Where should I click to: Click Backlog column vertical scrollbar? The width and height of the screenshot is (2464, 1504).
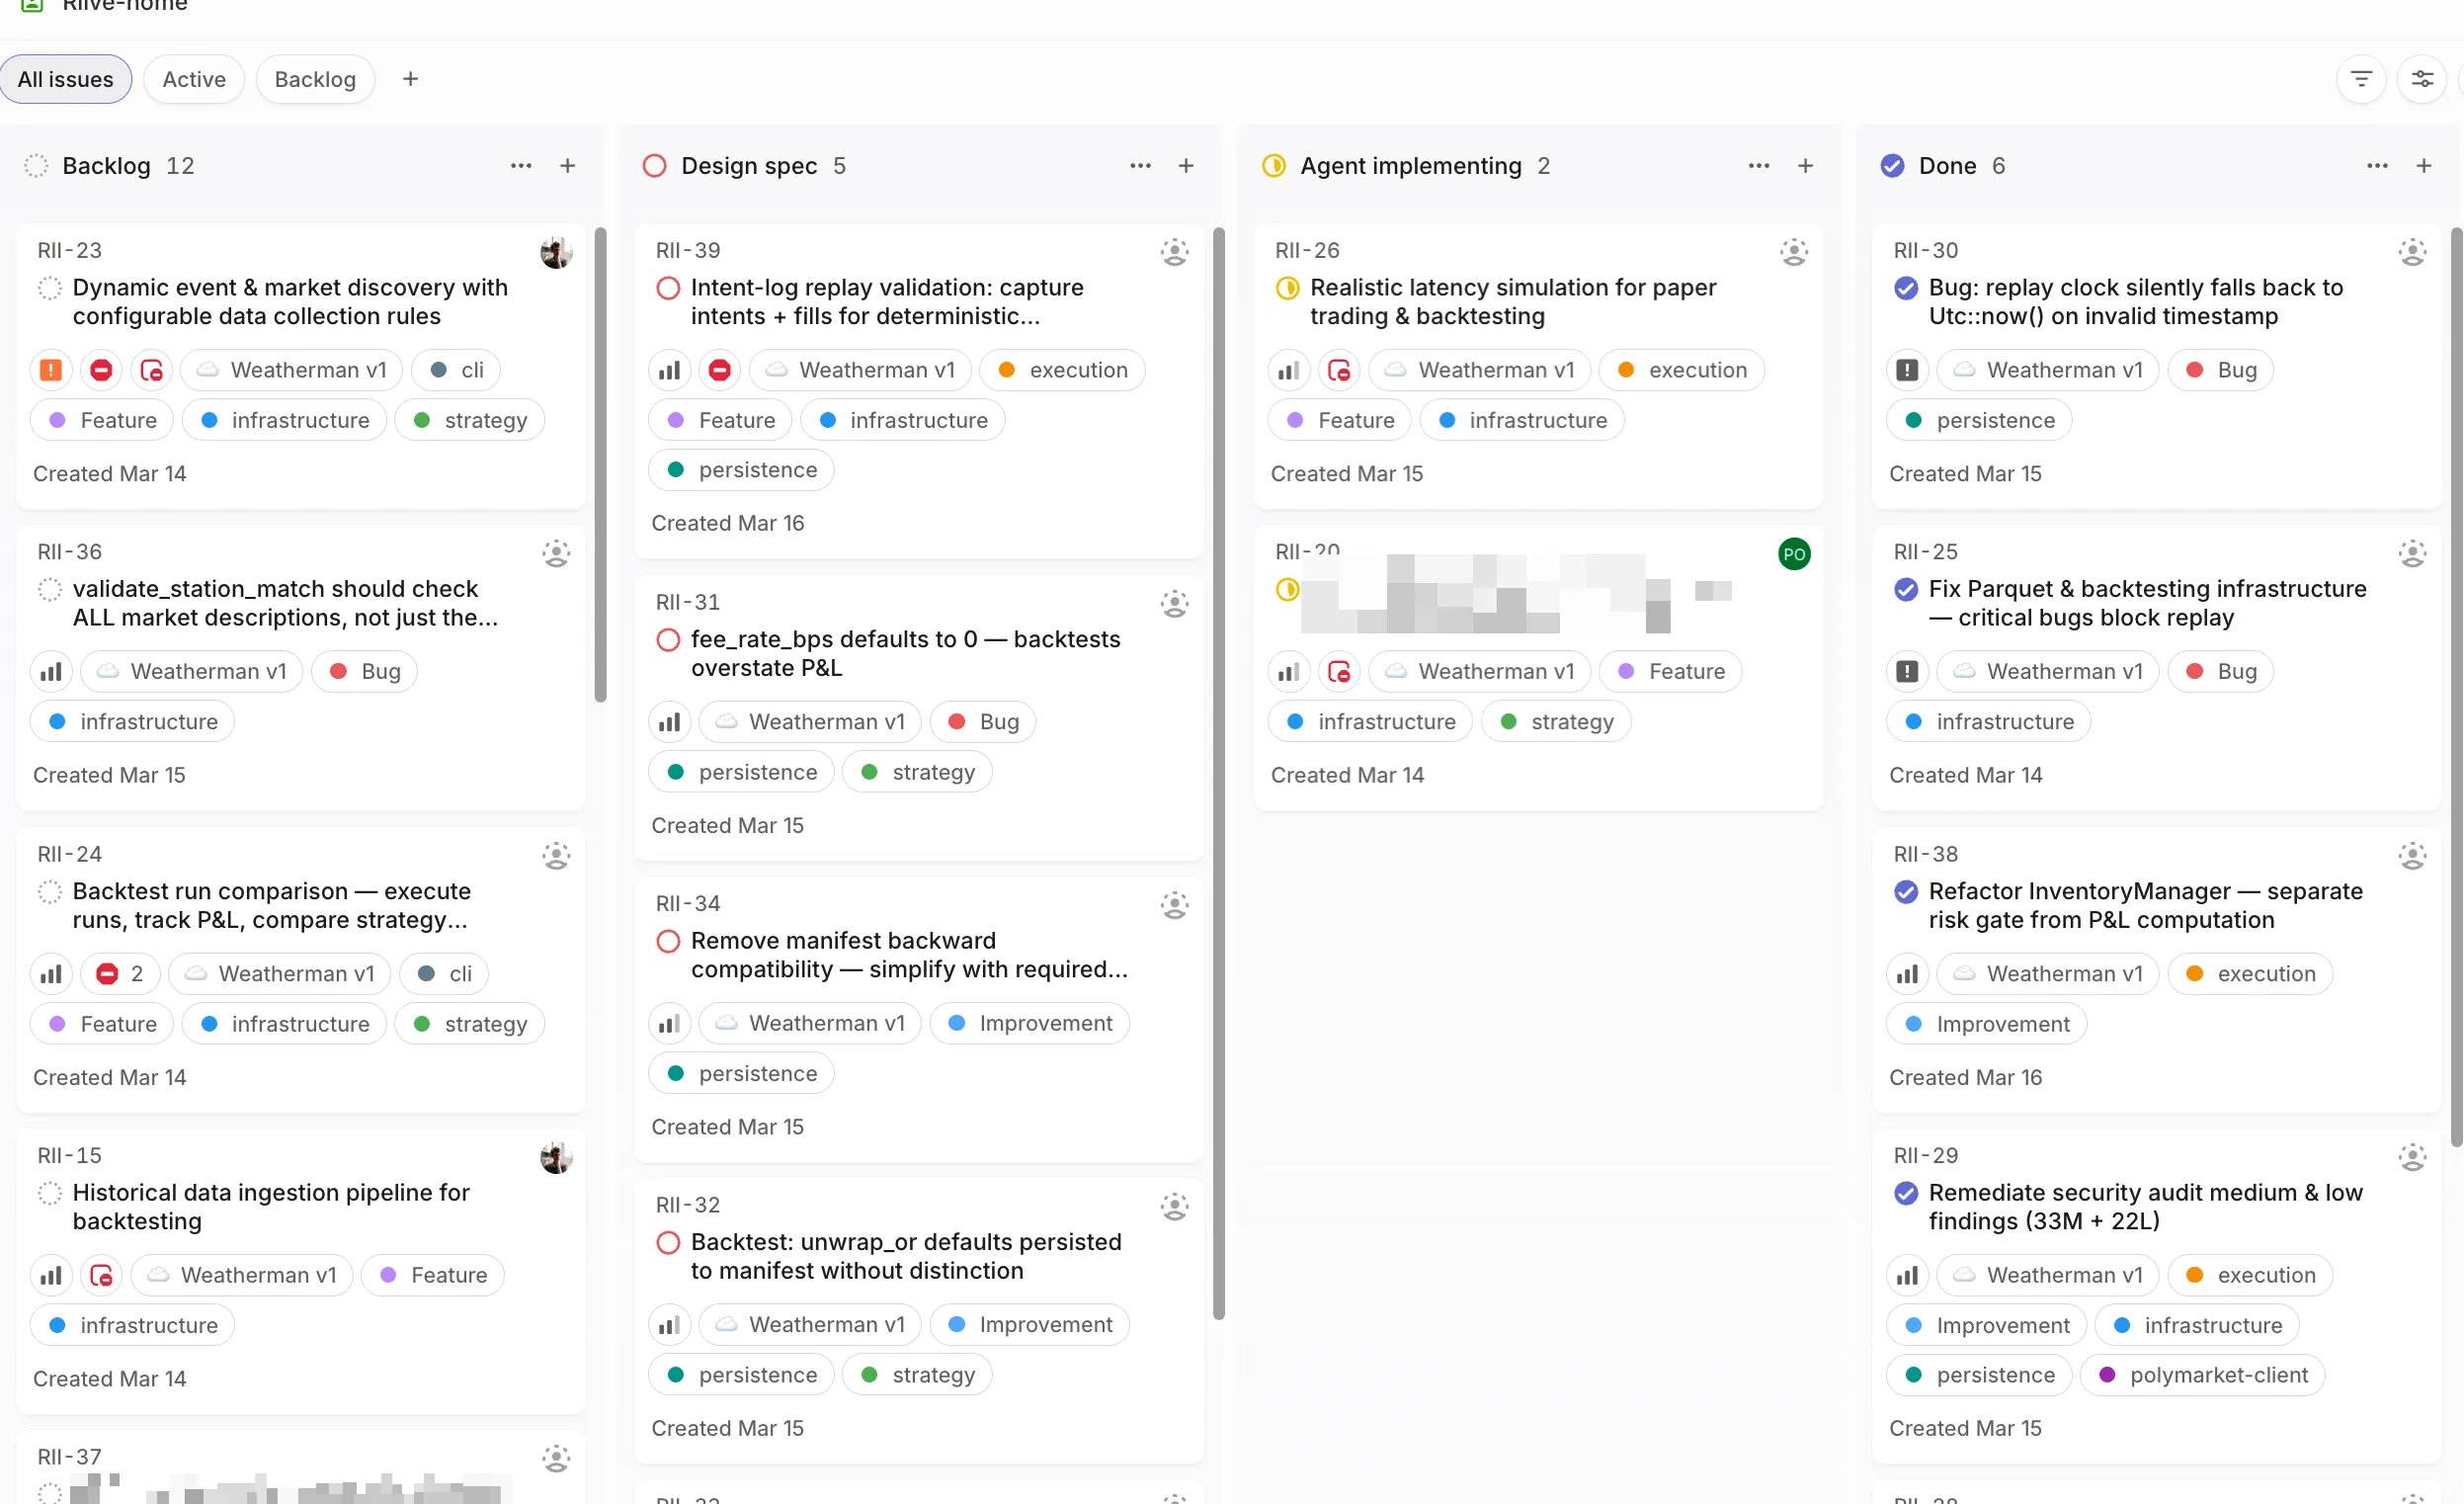pyautogui.click(x=600, y=465)
